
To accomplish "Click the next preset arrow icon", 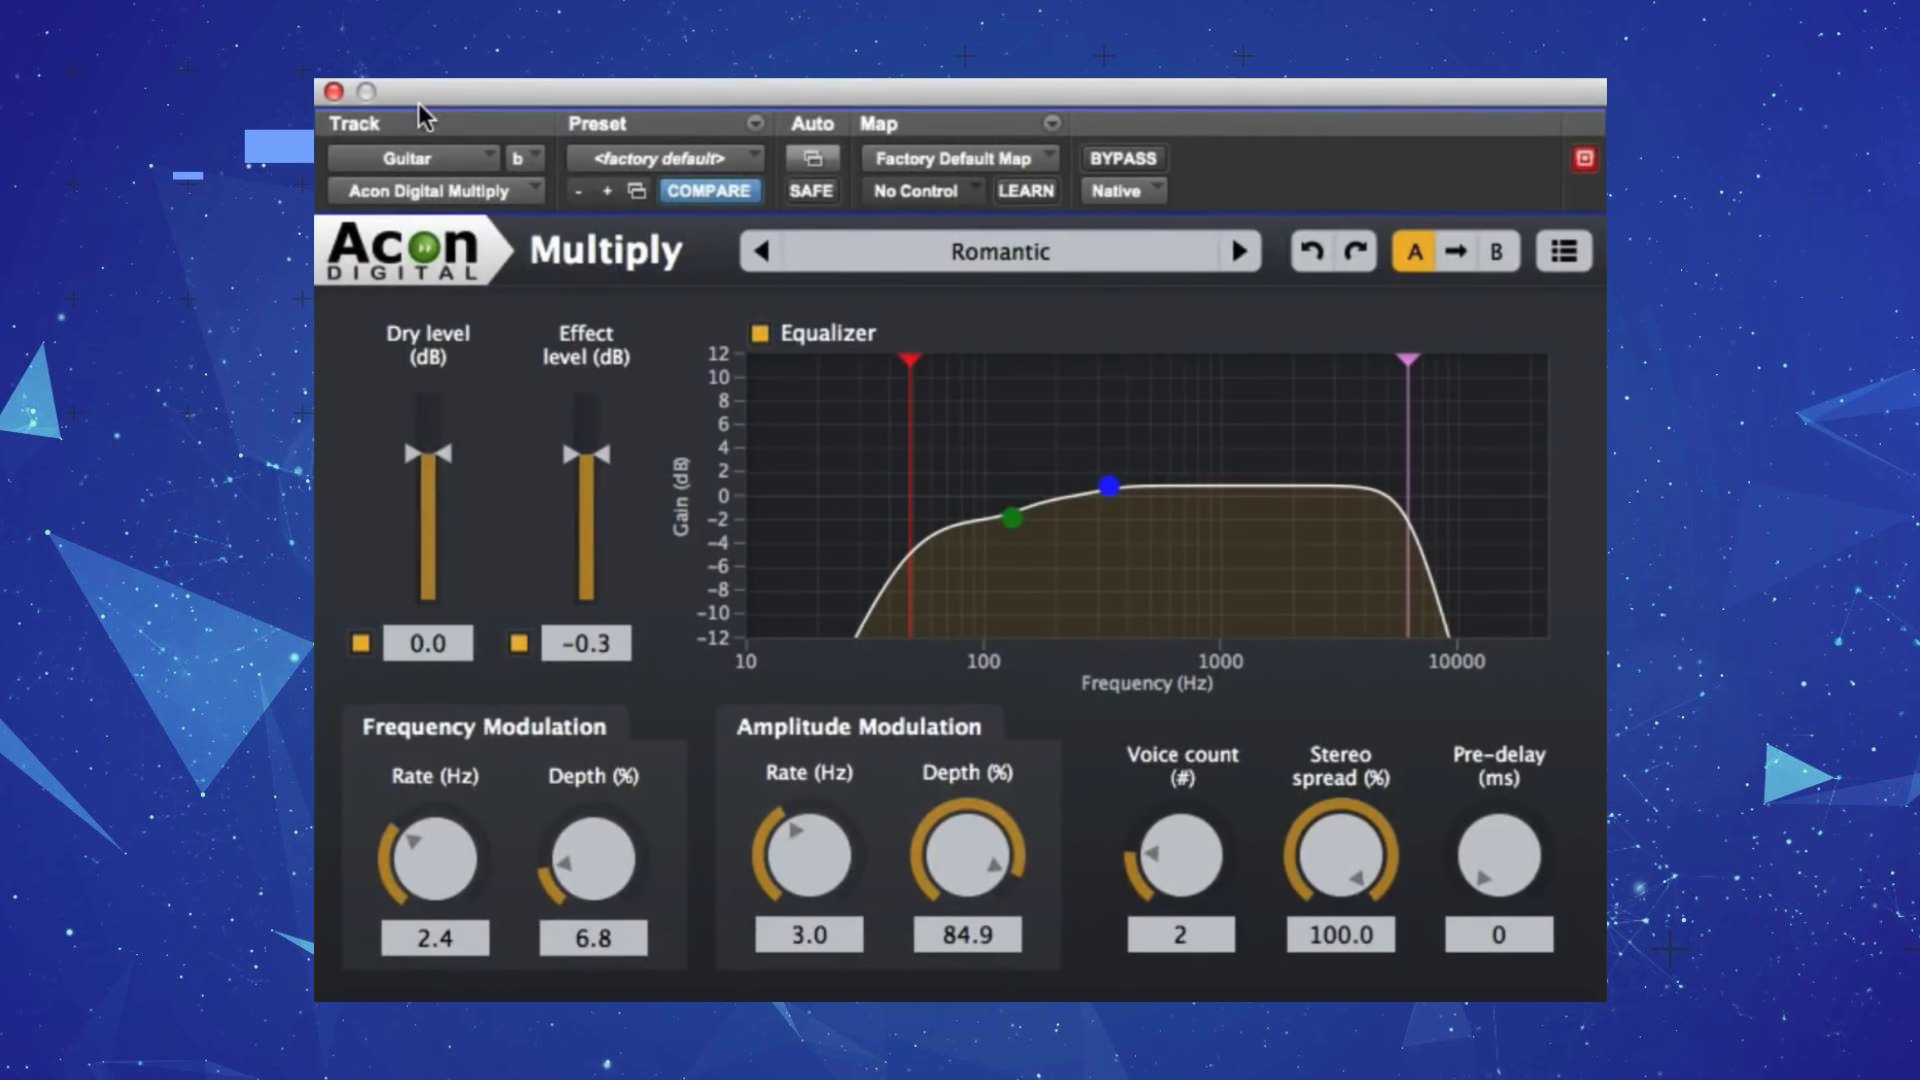I will [x=1238, y=252].
